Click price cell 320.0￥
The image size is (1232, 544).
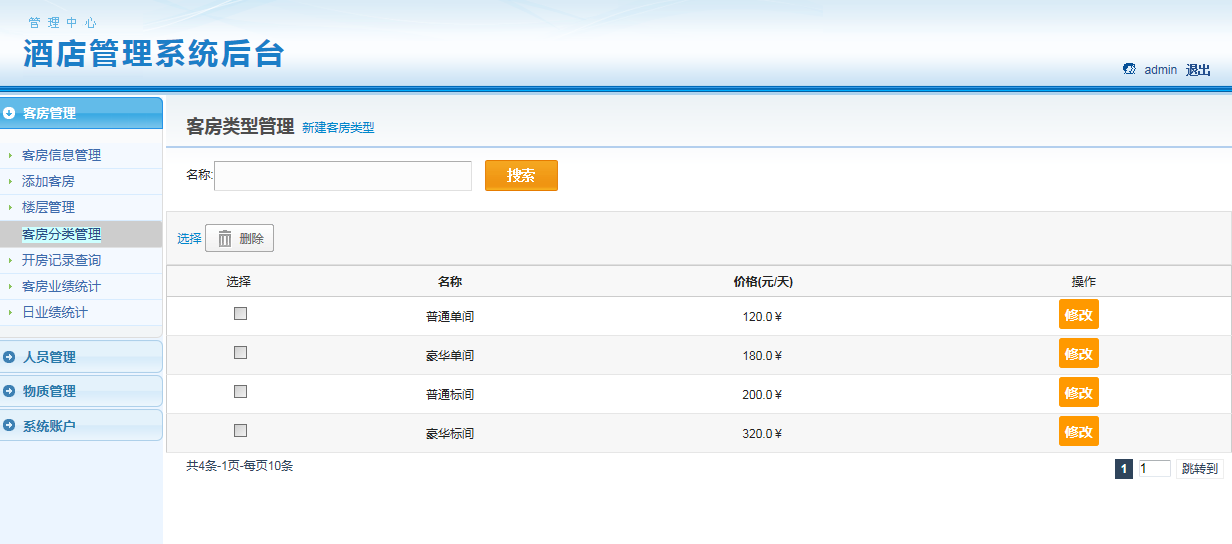click(x=763, y=434)
